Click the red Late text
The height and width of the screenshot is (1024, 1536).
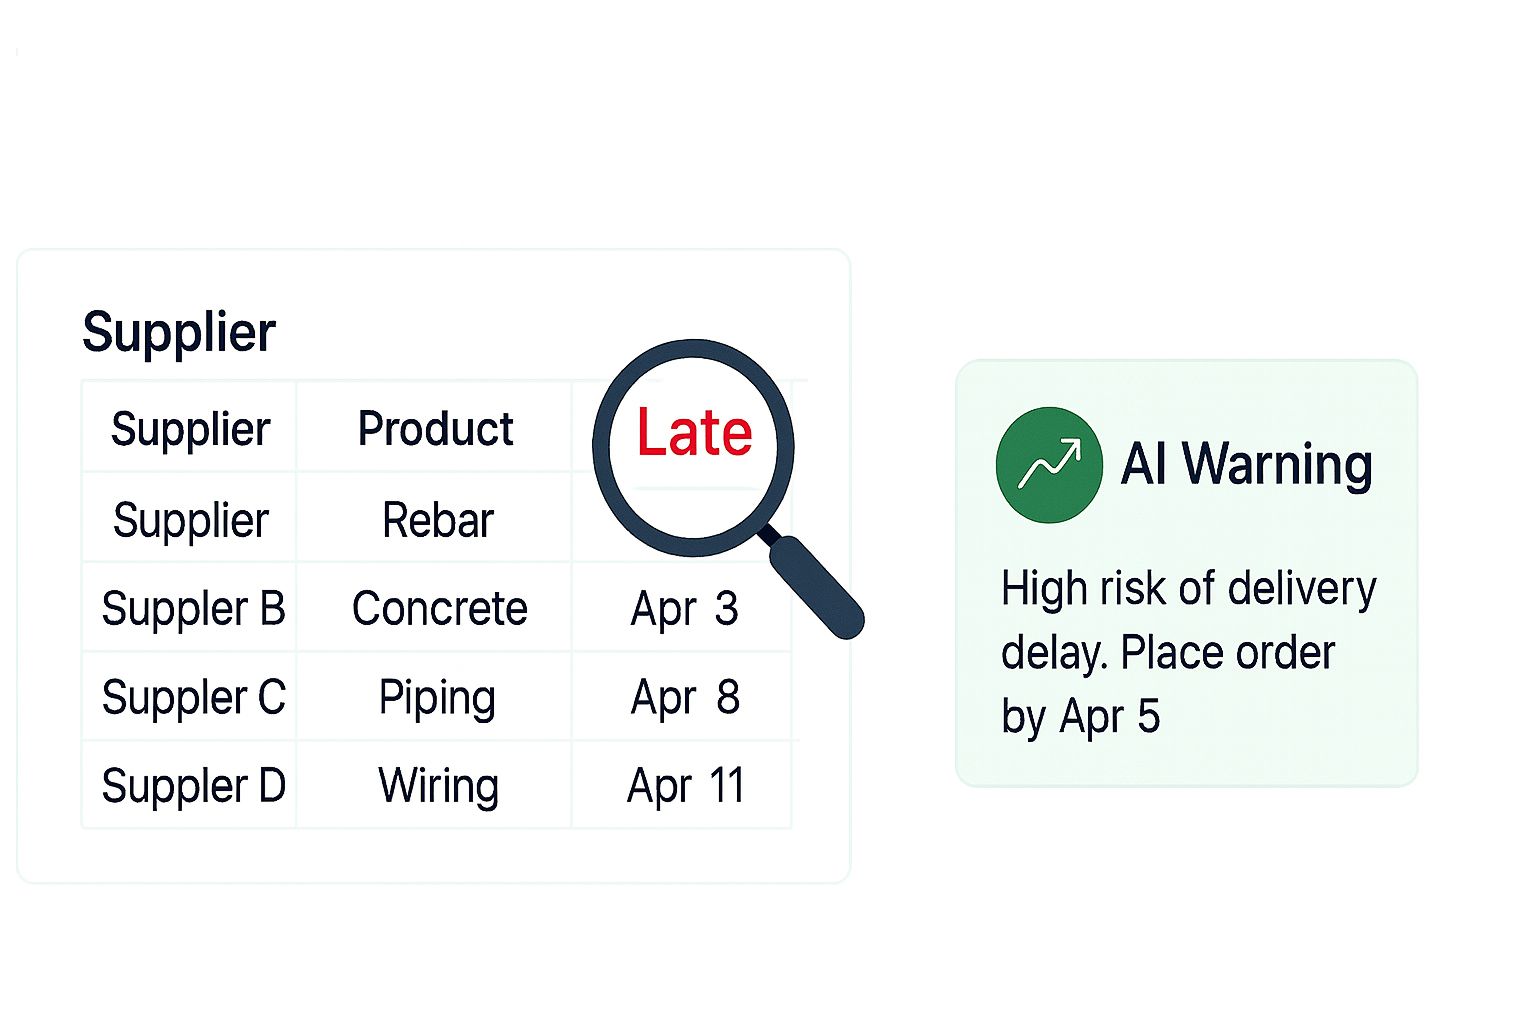tap(694, 433)
